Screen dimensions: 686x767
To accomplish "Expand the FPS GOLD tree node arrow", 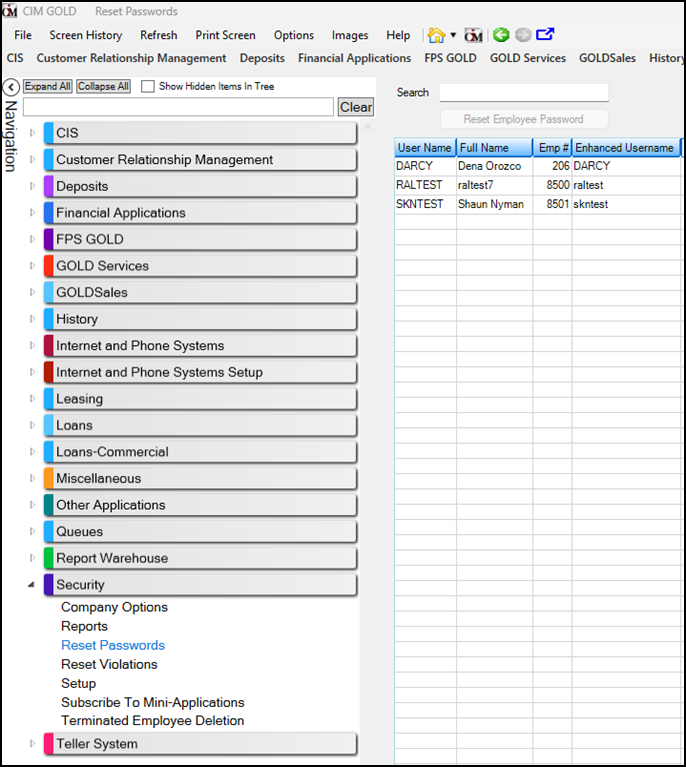I will point(32,239).
